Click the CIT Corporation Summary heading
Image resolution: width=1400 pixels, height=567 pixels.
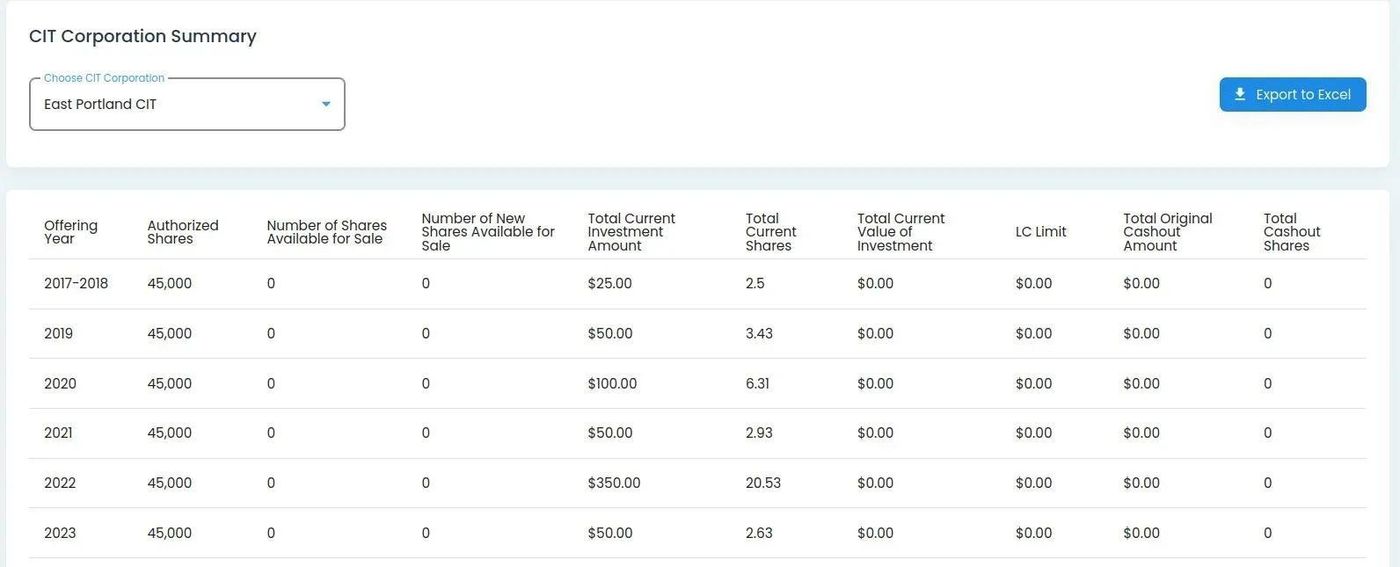point(143,36)
